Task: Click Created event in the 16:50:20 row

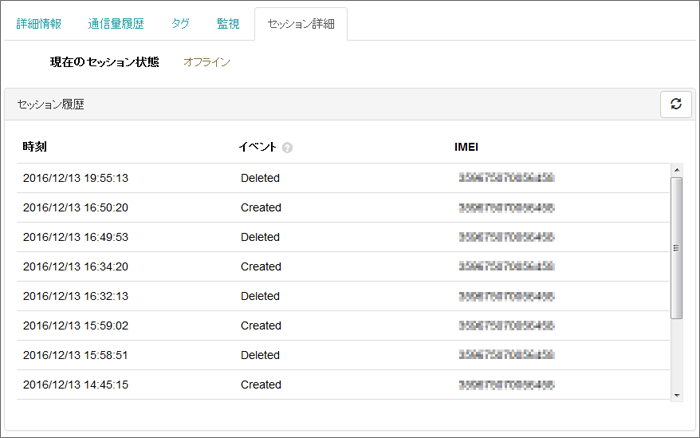Action: tap(261, 208)
